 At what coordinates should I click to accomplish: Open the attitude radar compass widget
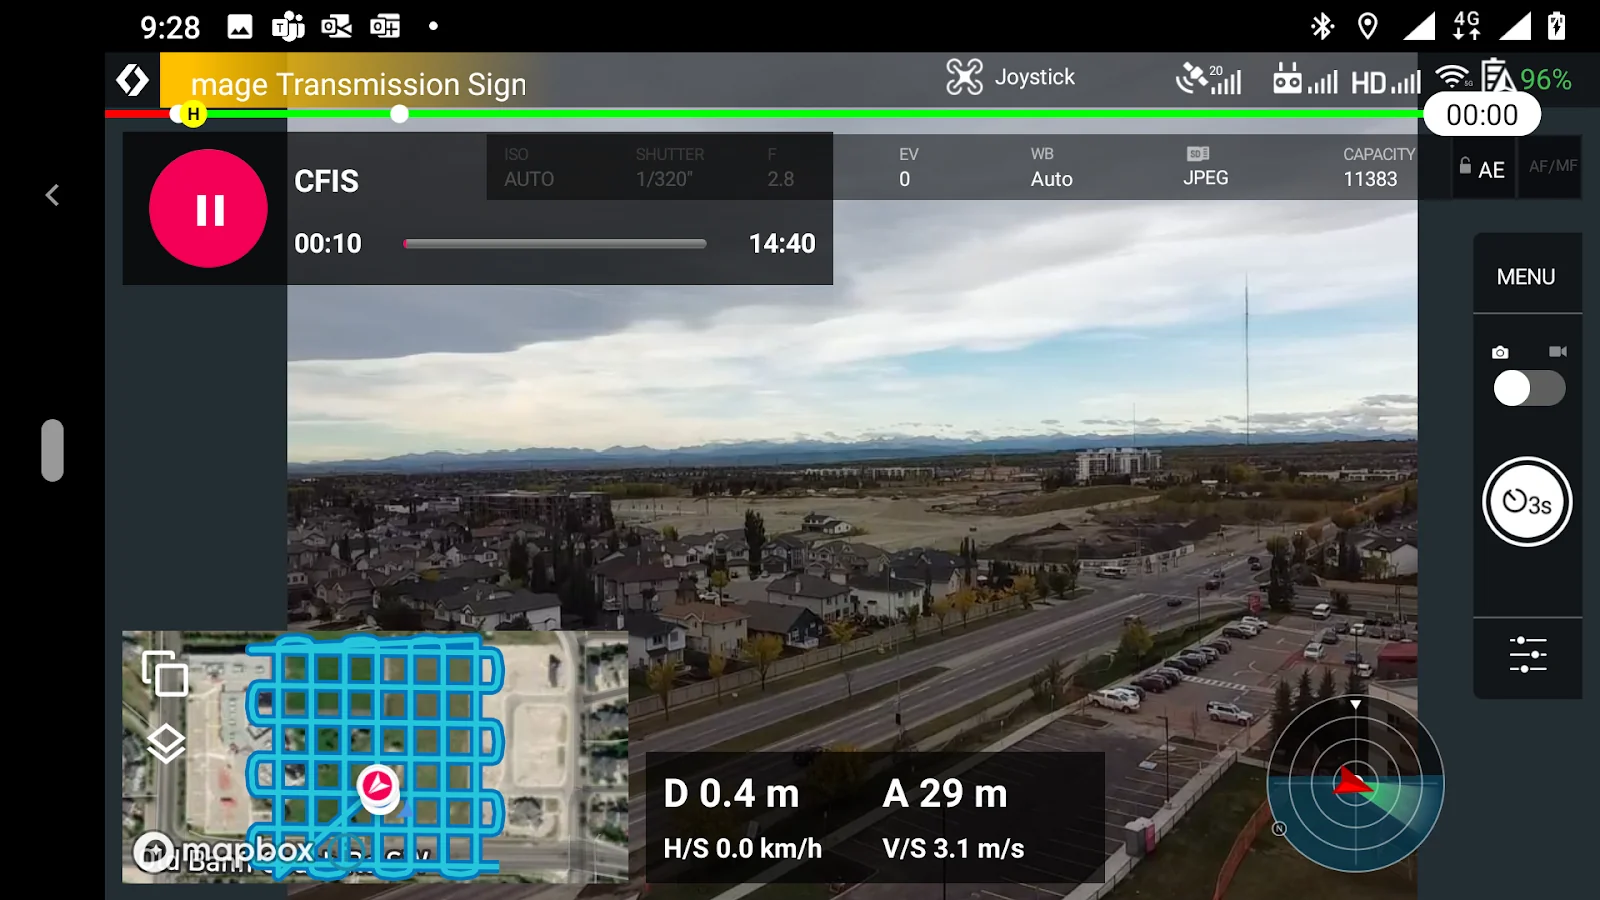[x=1355, y=784]
